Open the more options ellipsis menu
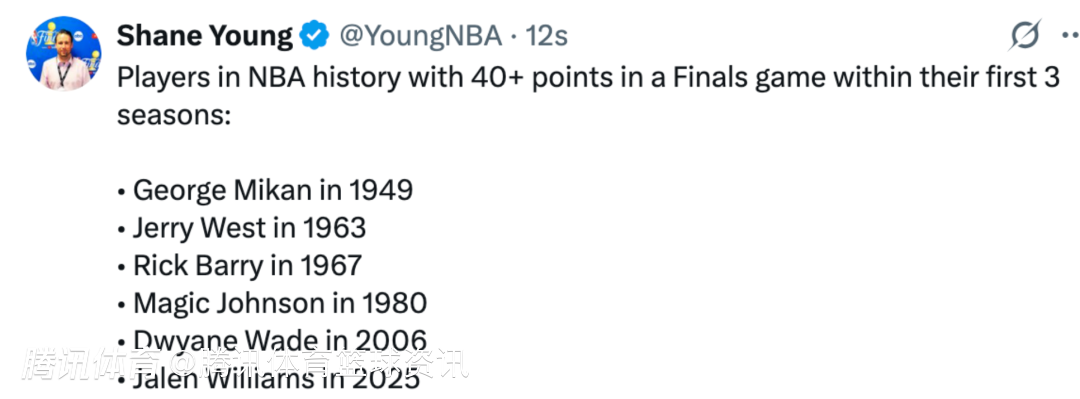The image size is (1080, 399). (1070, 37)
